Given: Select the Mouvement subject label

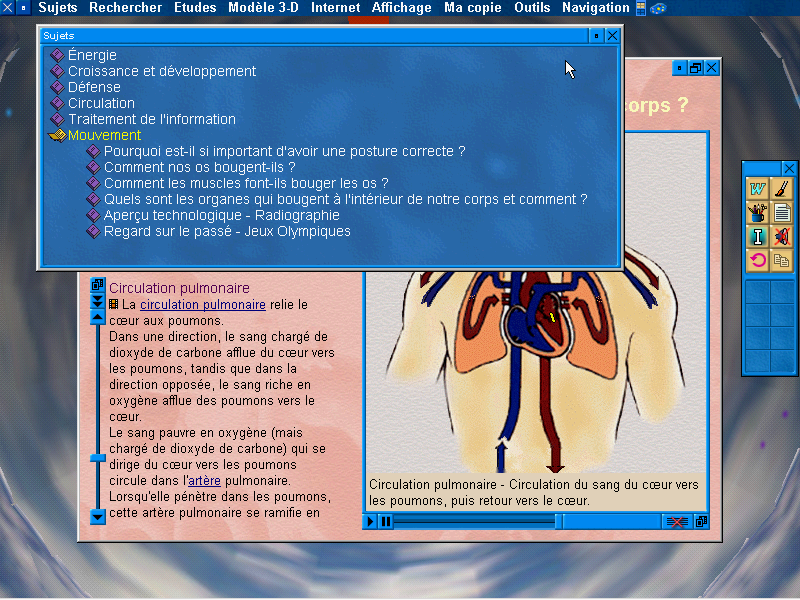Looking at the screenshot, I should [x=105, y=135].
